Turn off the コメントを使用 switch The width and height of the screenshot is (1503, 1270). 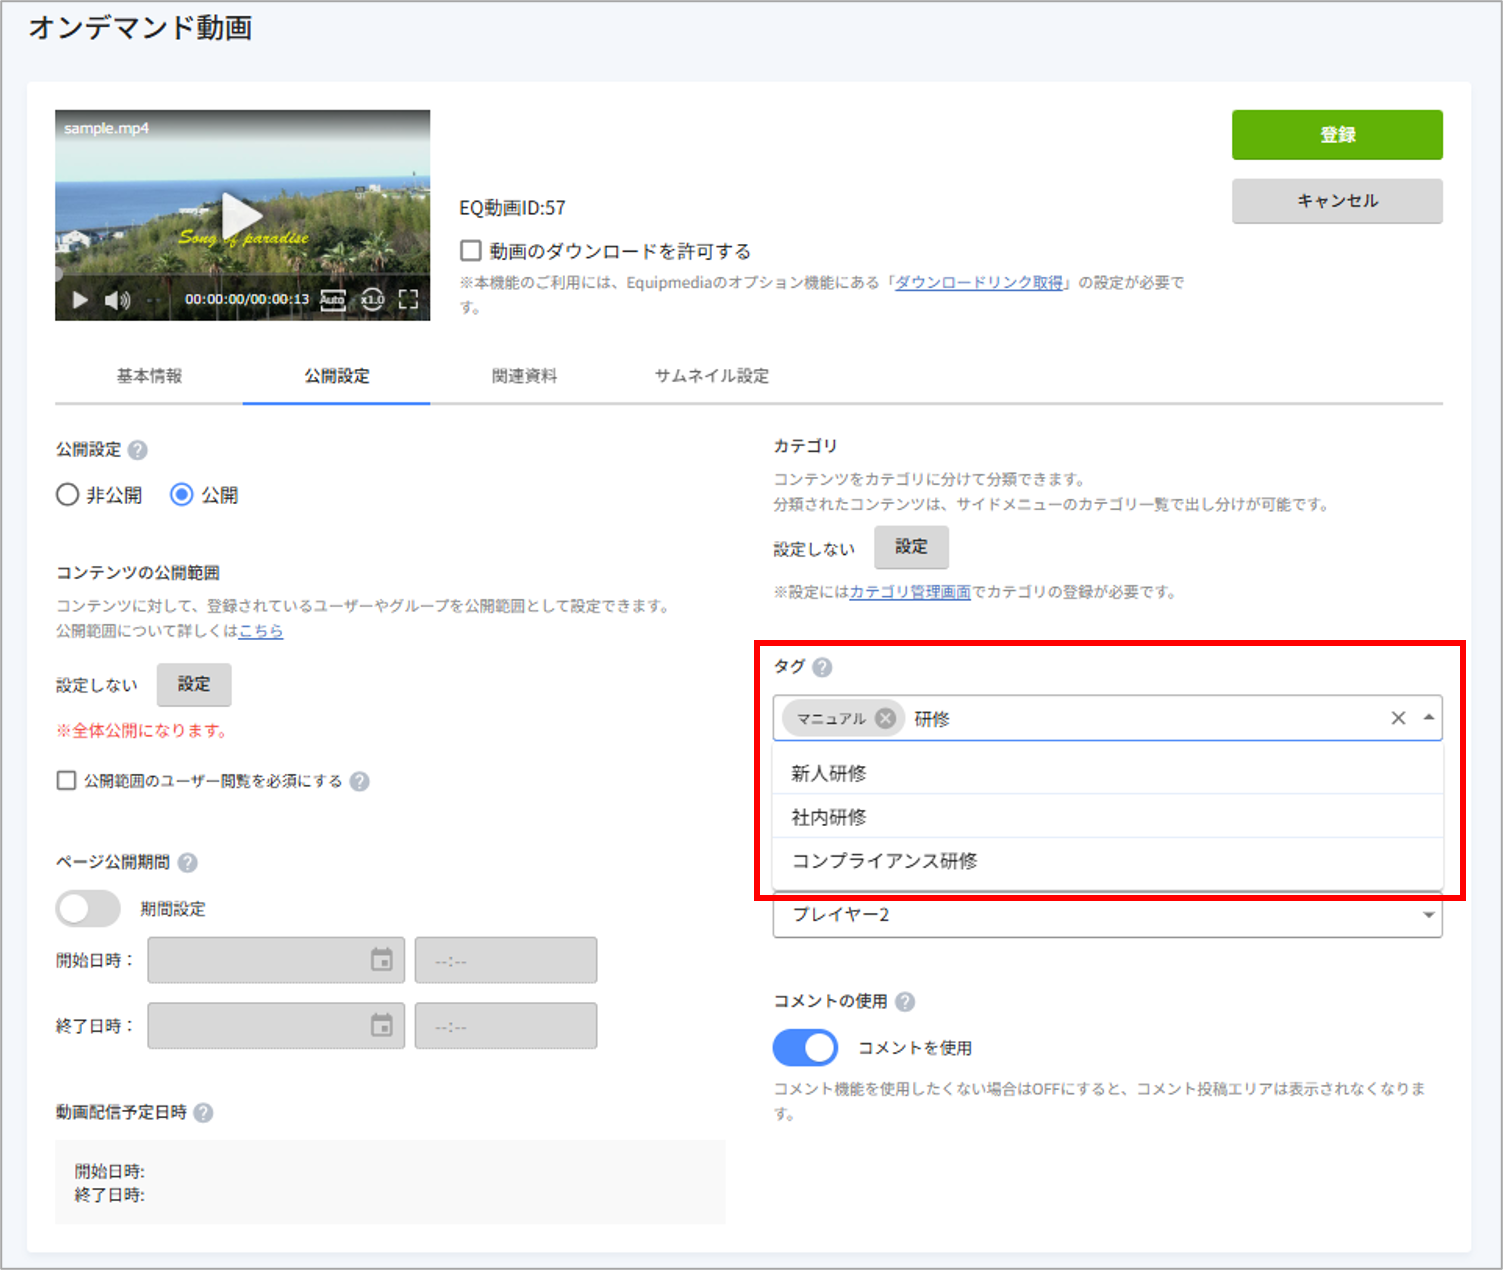pos(805,1047)
